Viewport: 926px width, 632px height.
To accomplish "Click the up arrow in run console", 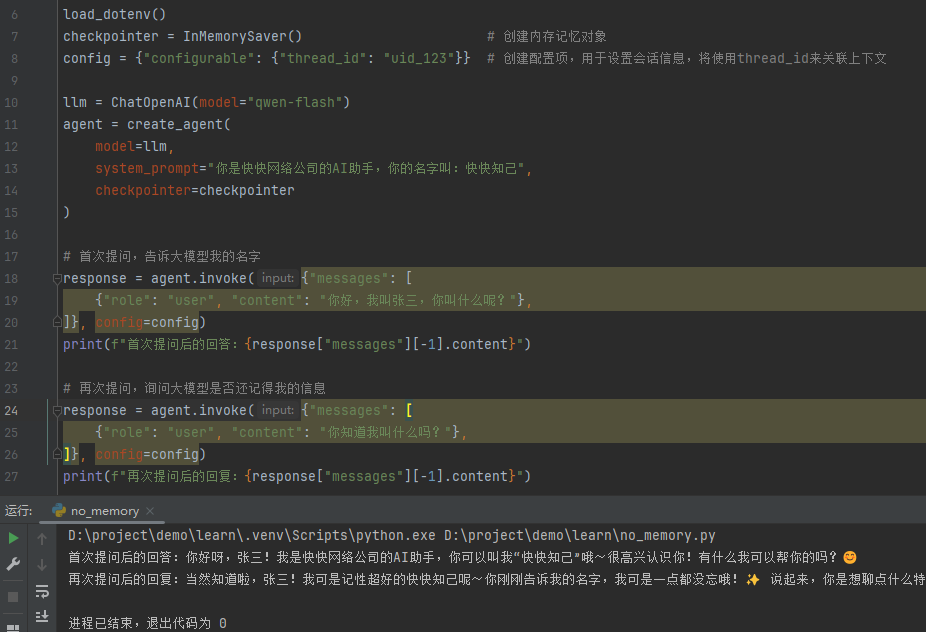I will [42, 539].
